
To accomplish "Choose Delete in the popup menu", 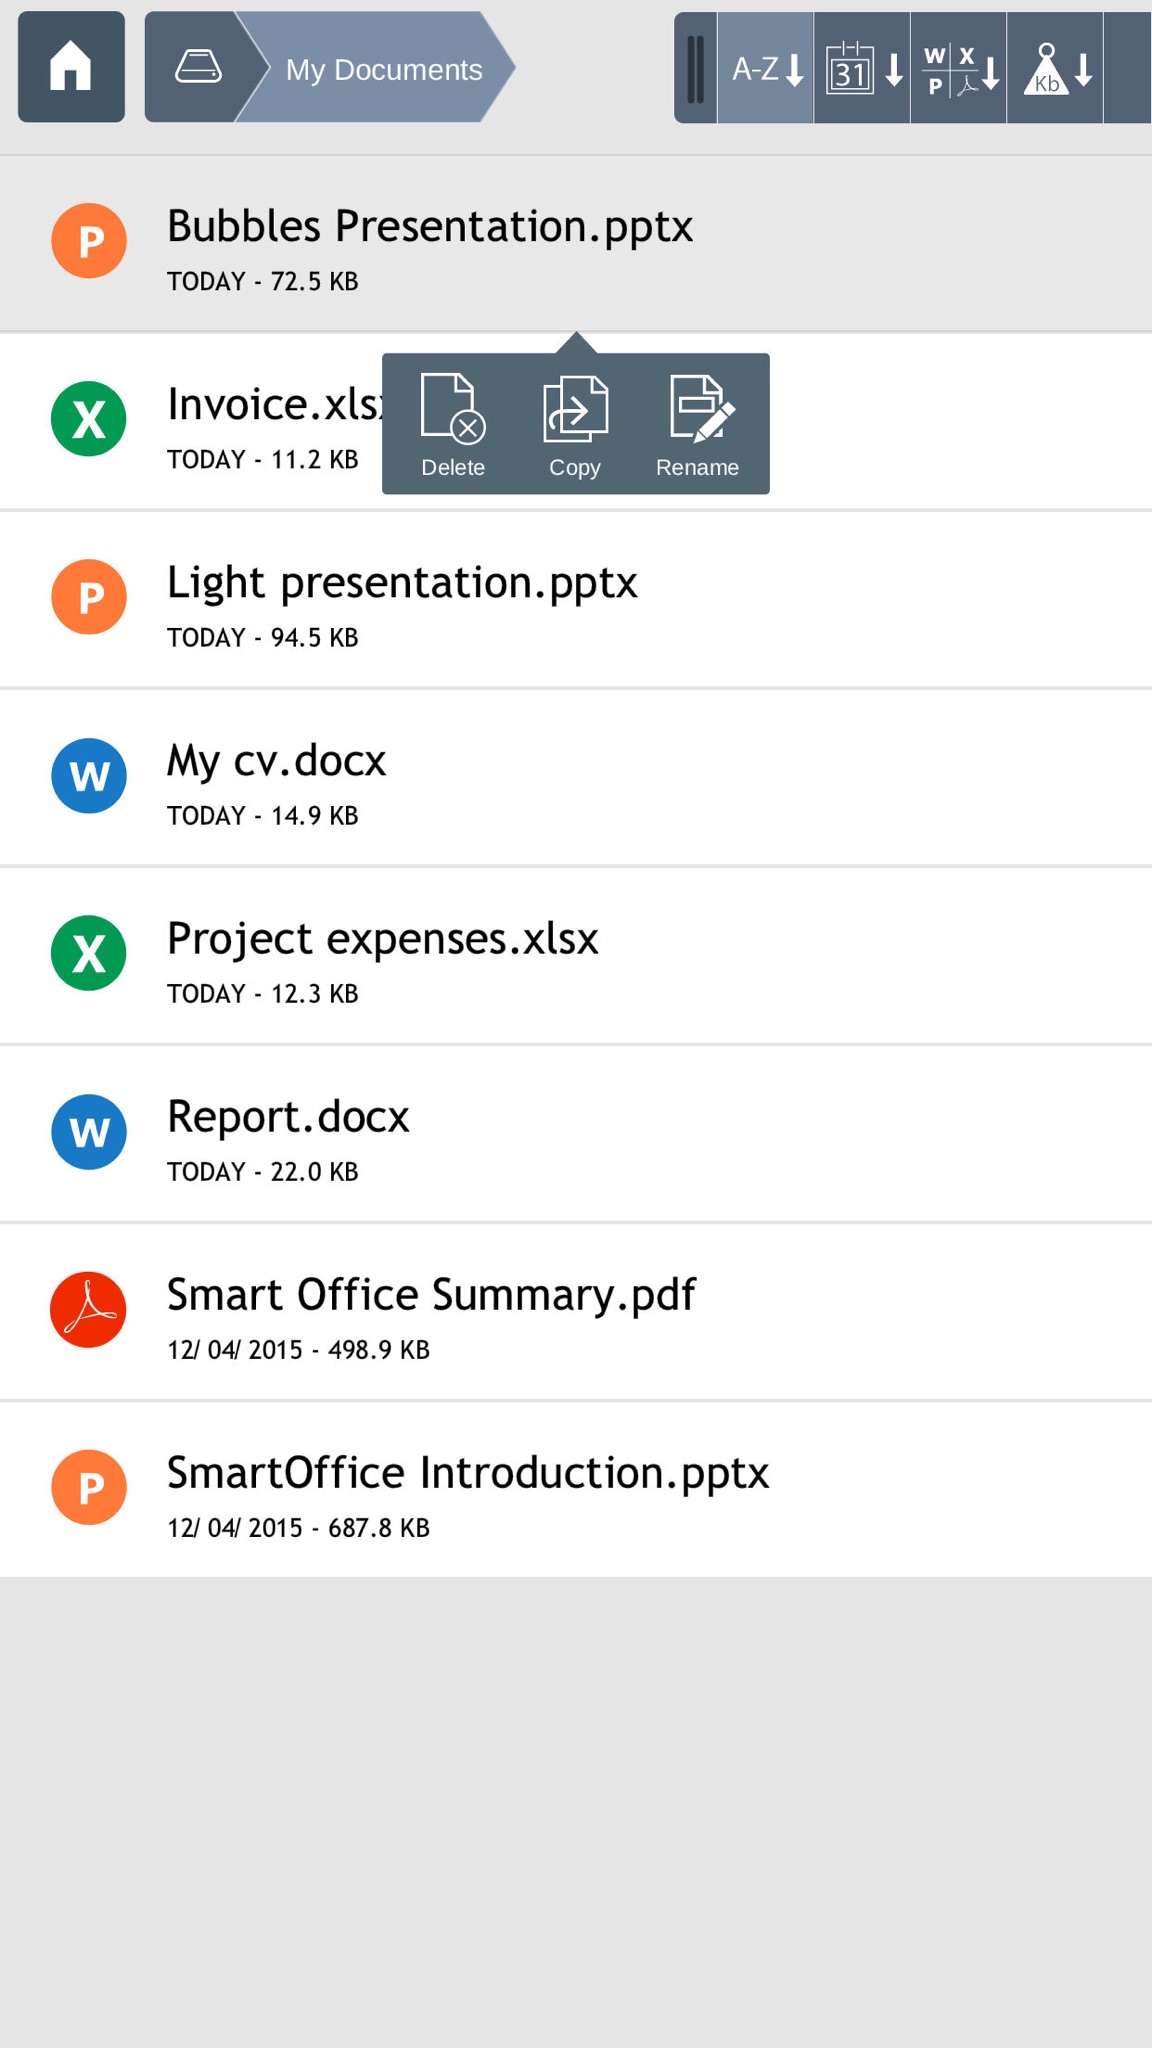I will [453, 425].
